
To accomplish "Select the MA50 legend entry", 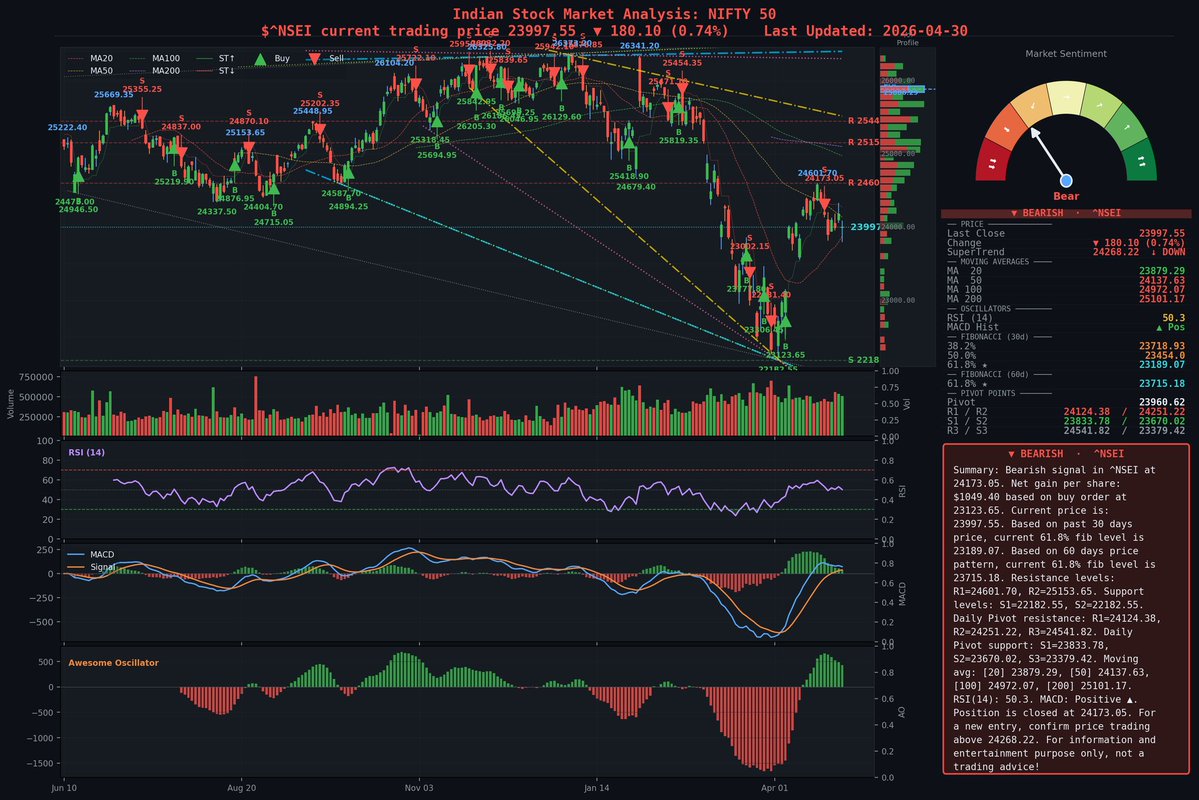I will [x=91, y=70].
